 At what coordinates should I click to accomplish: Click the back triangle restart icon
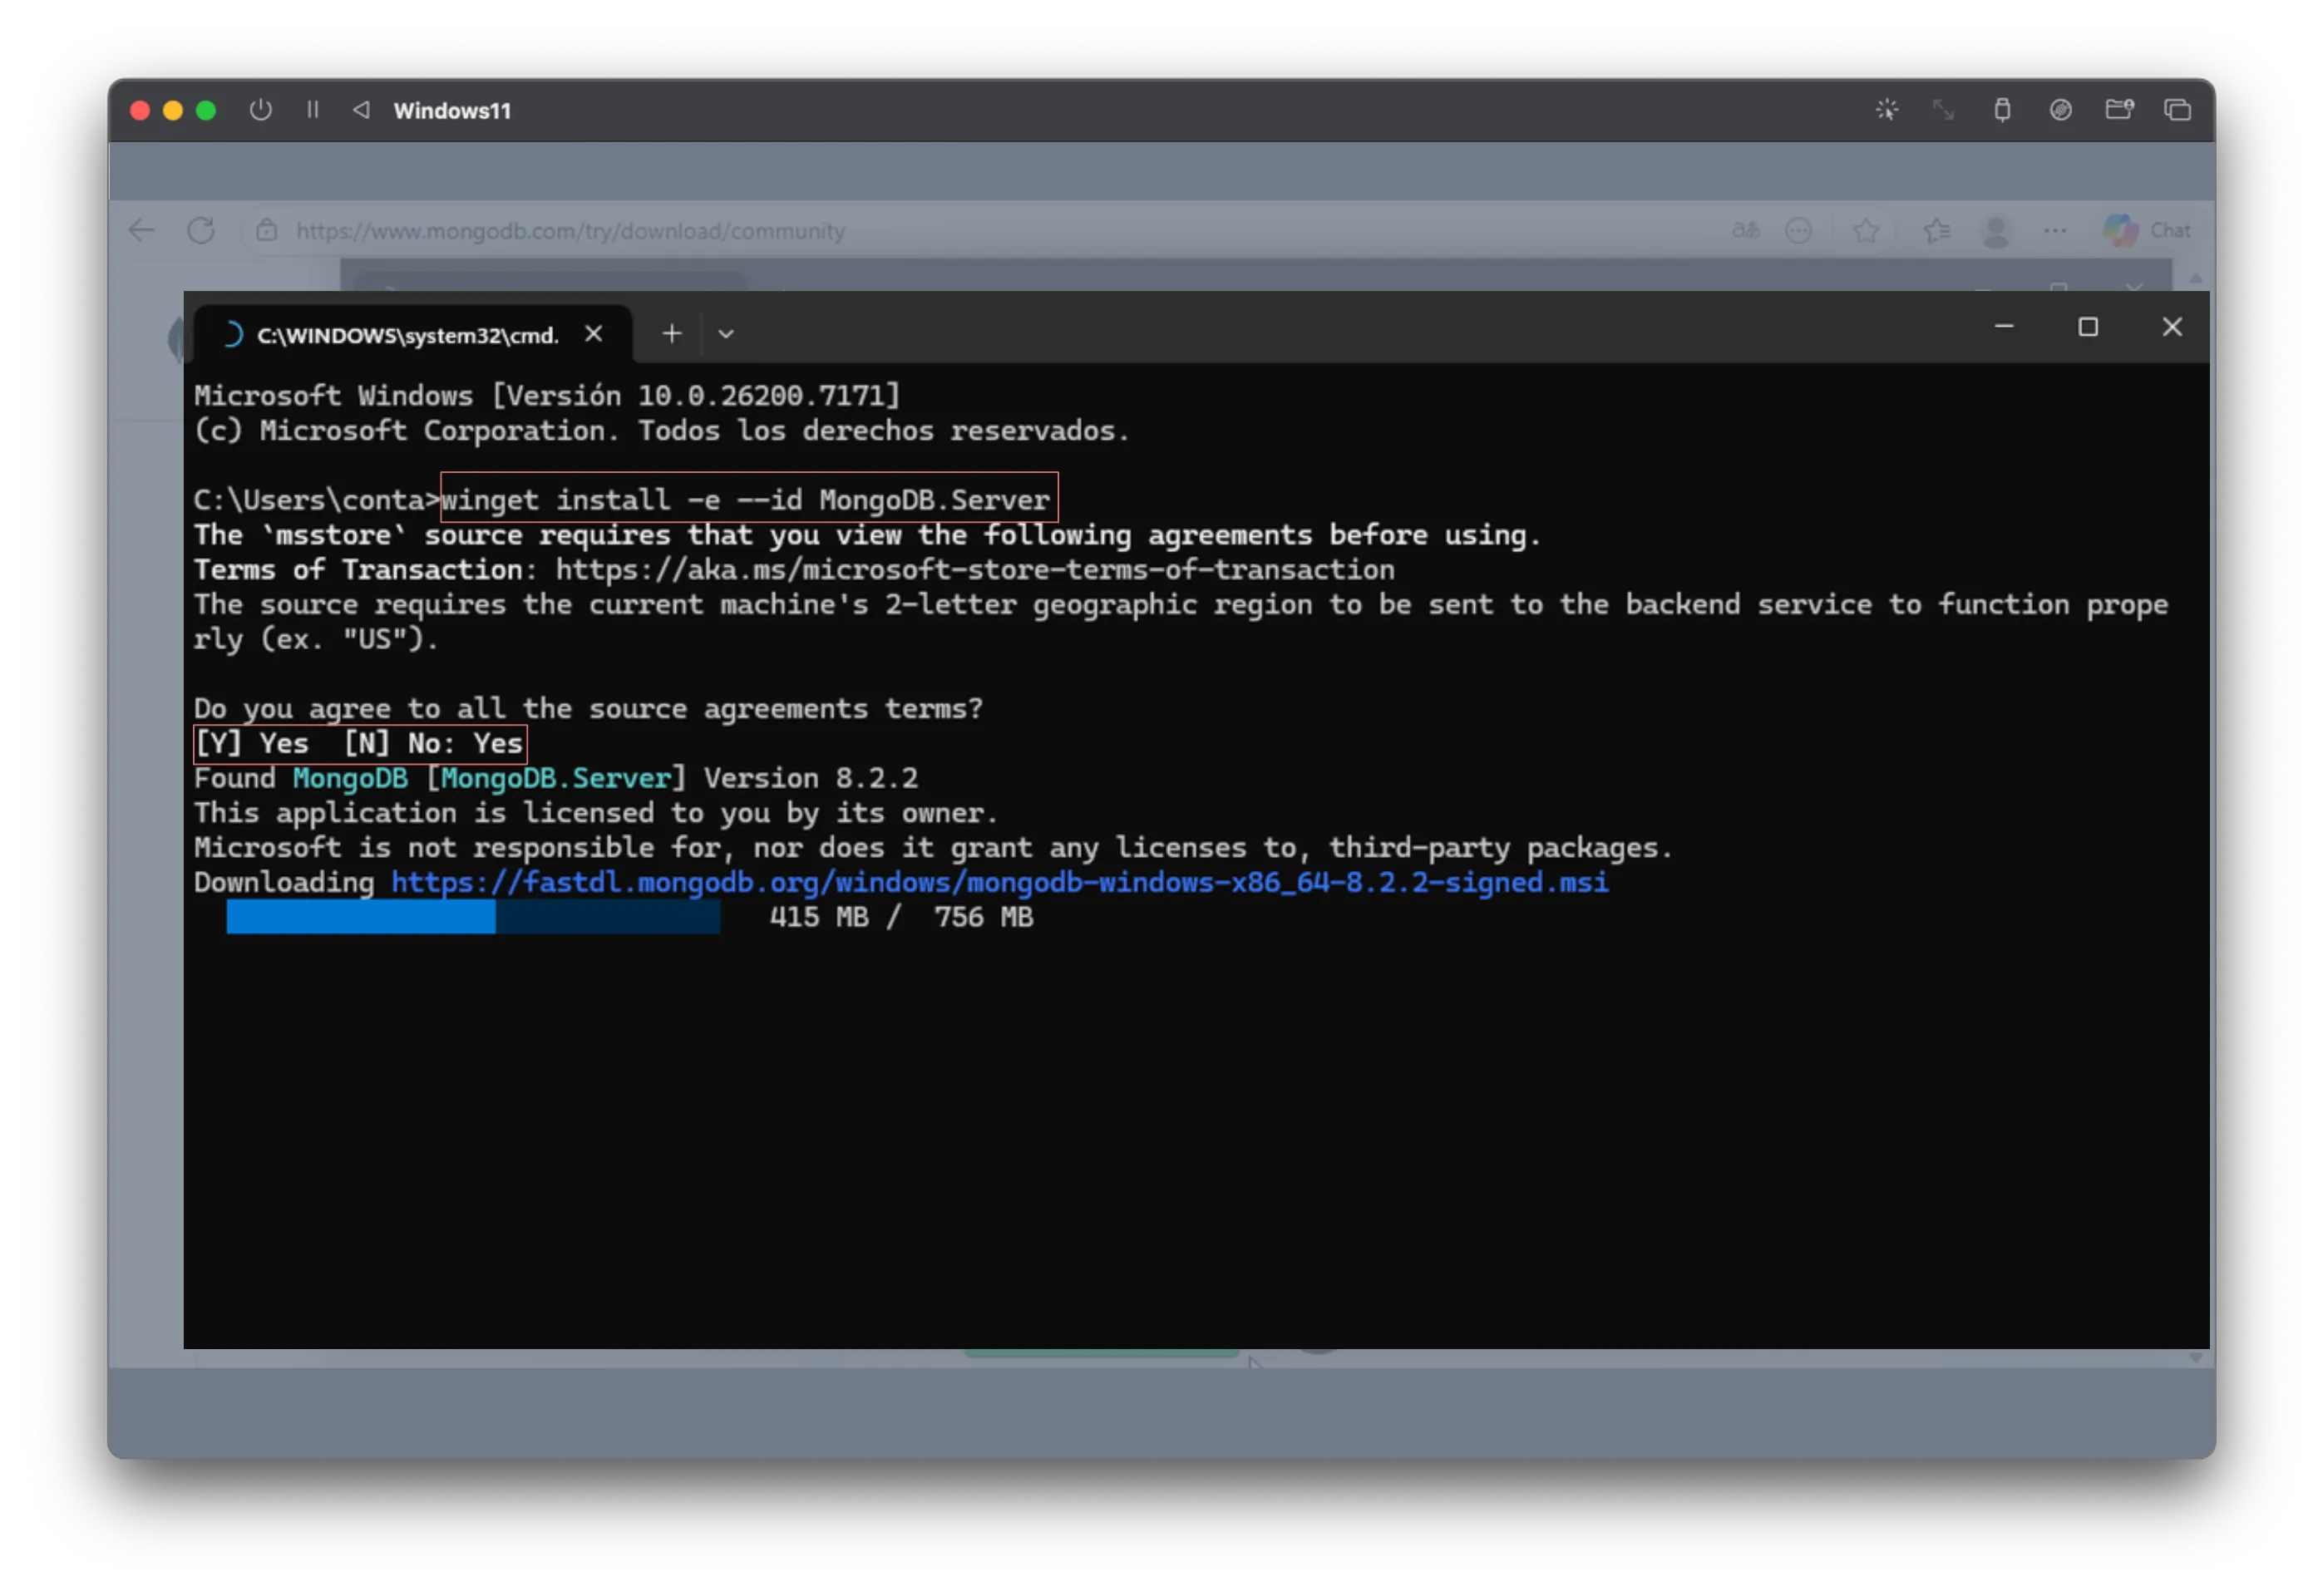click(361, 110)
